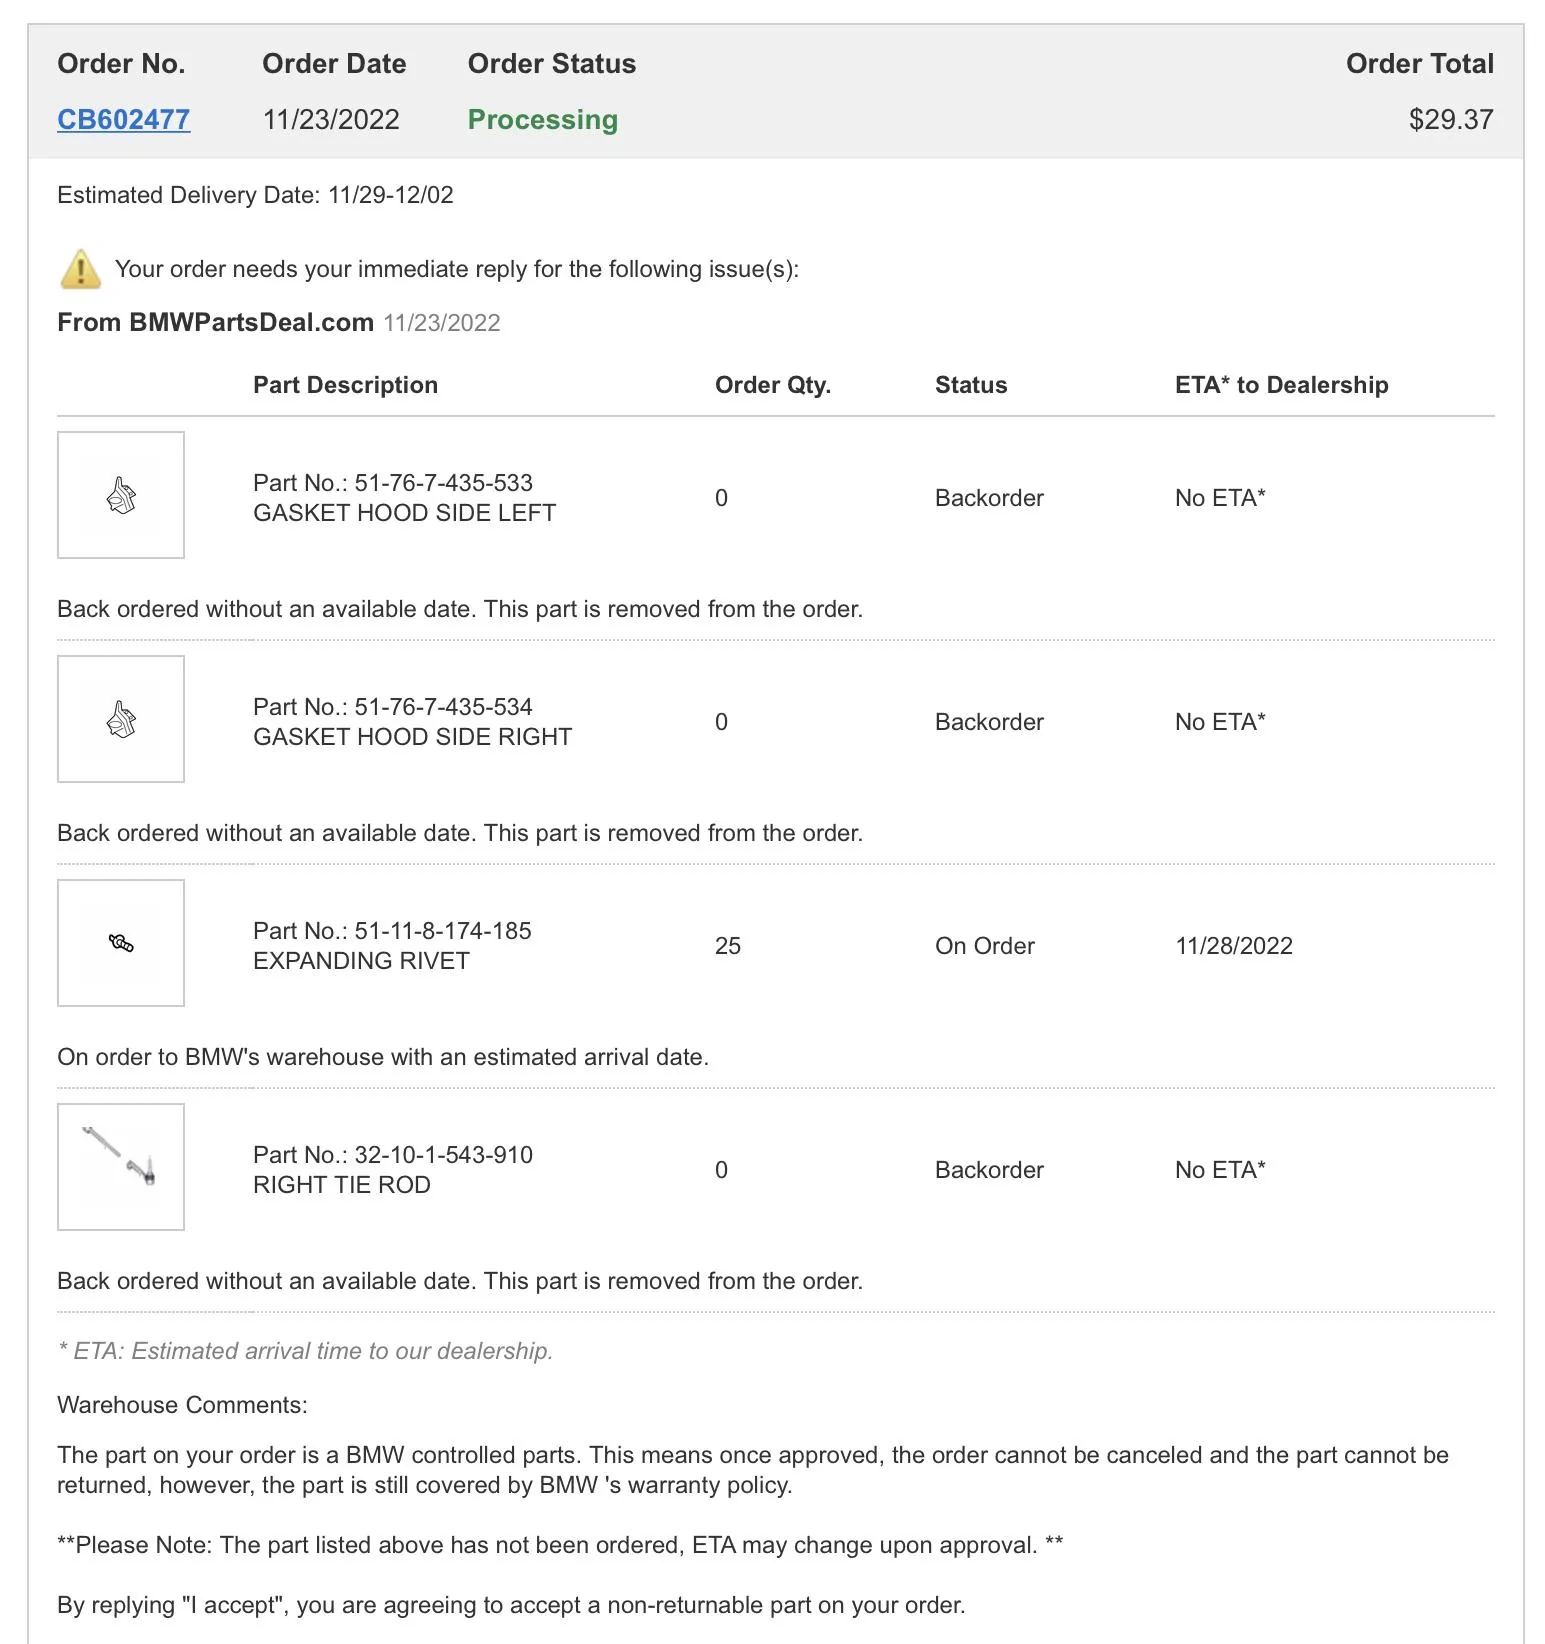Click the Estimated Delivery Date line

tap(255, 195)
